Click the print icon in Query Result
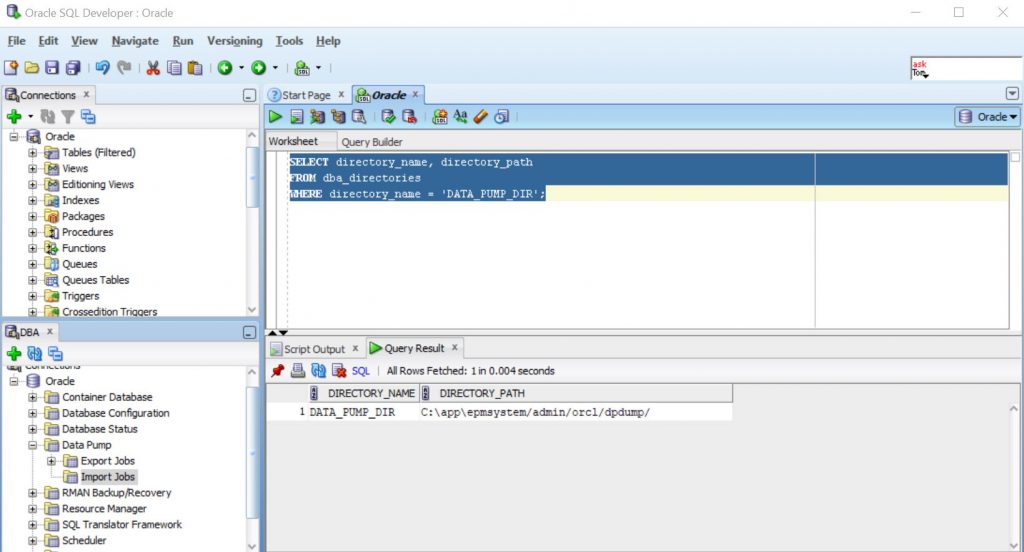 298,370
